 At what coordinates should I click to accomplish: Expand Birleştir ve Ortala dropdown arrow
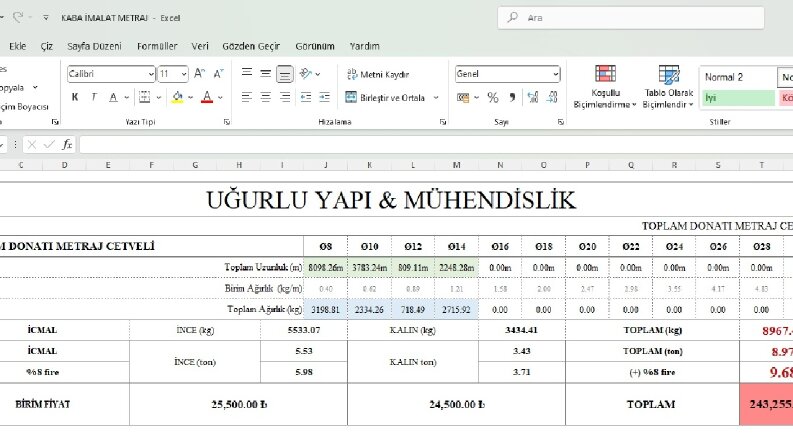tap(436, 98)
